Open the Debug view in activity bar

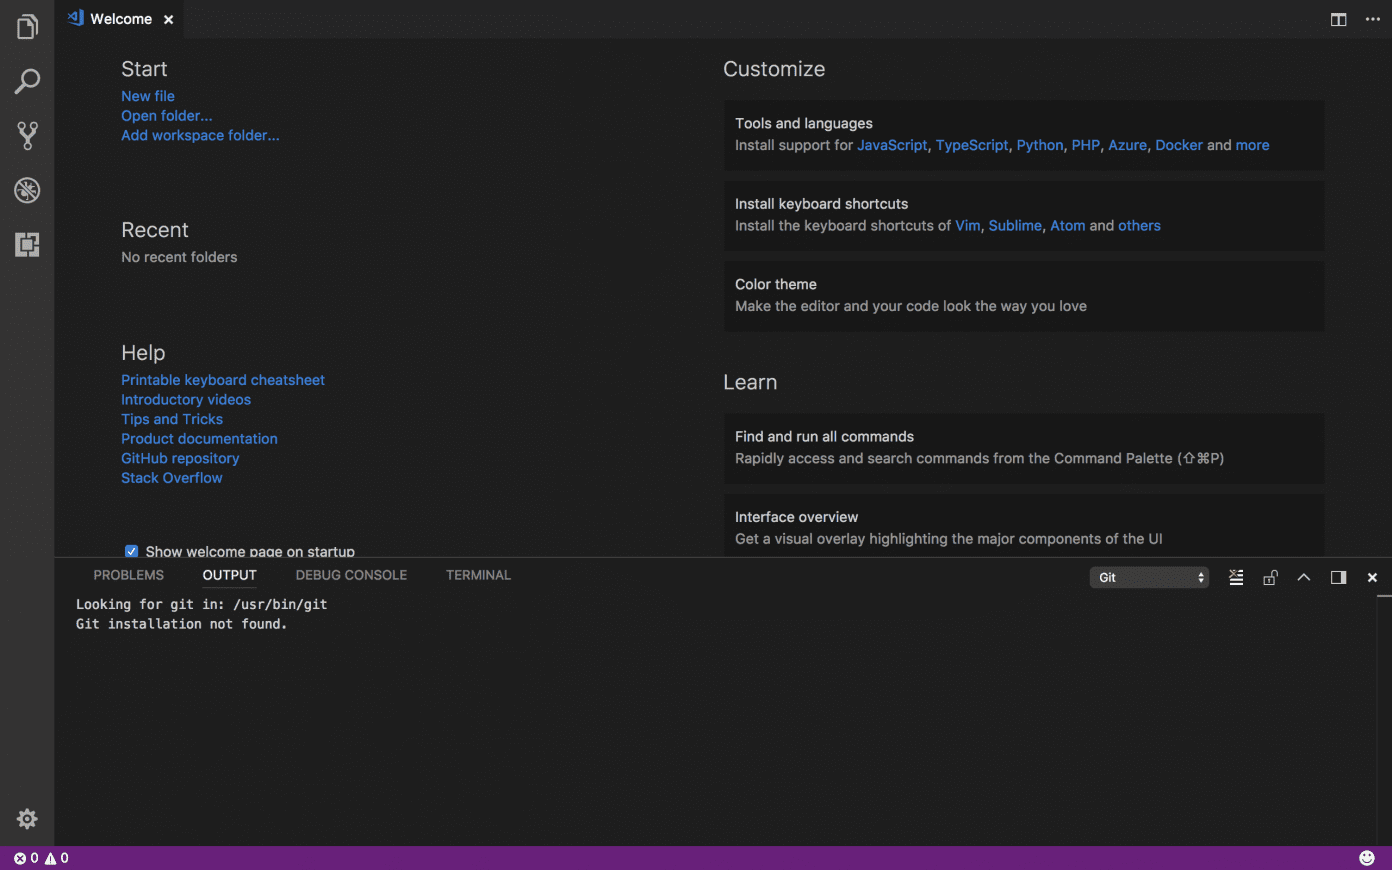27,190
